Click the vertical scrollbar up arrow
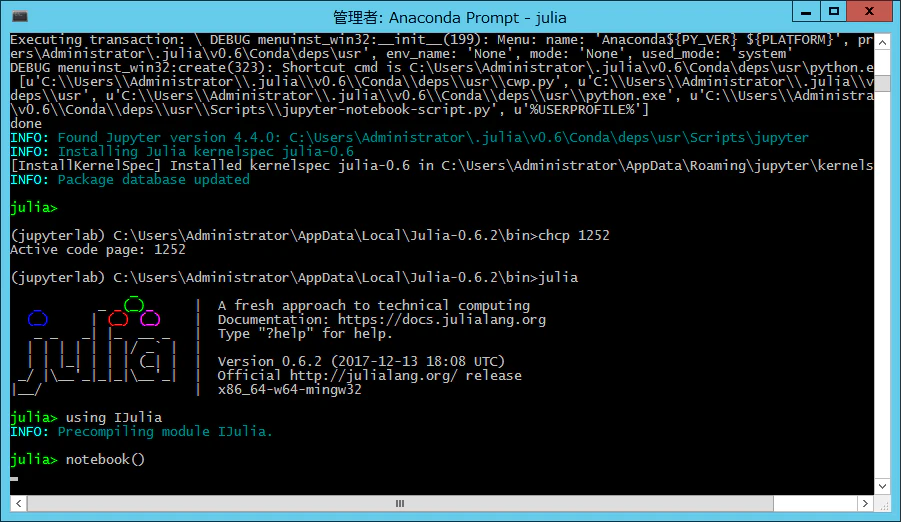Image resolution: width=901 pixels, height=522 pixels. coord(882,42)
